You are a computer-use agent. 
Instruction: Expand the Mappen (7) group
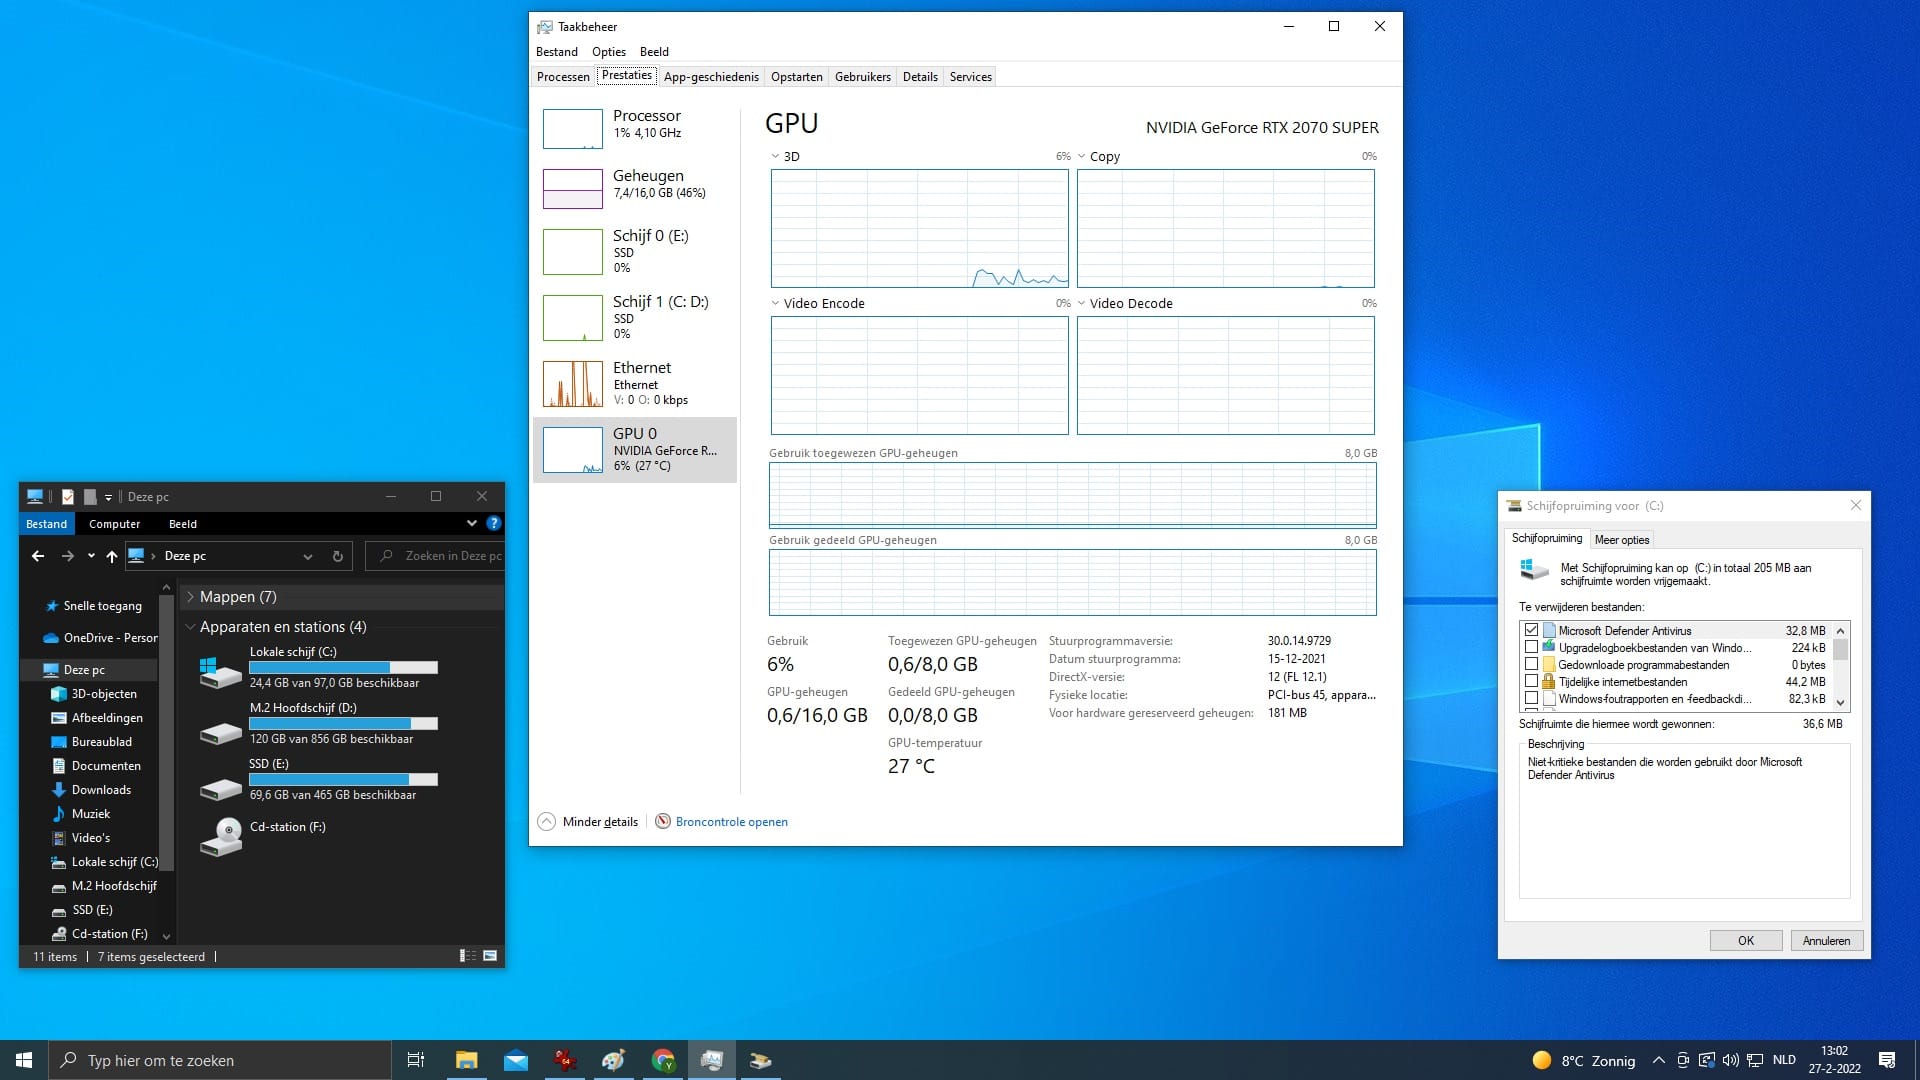(190, 597)
